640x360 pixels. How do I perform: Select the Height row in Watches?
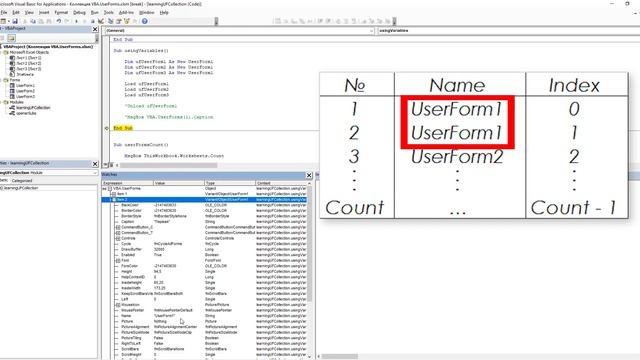[204, 271]
